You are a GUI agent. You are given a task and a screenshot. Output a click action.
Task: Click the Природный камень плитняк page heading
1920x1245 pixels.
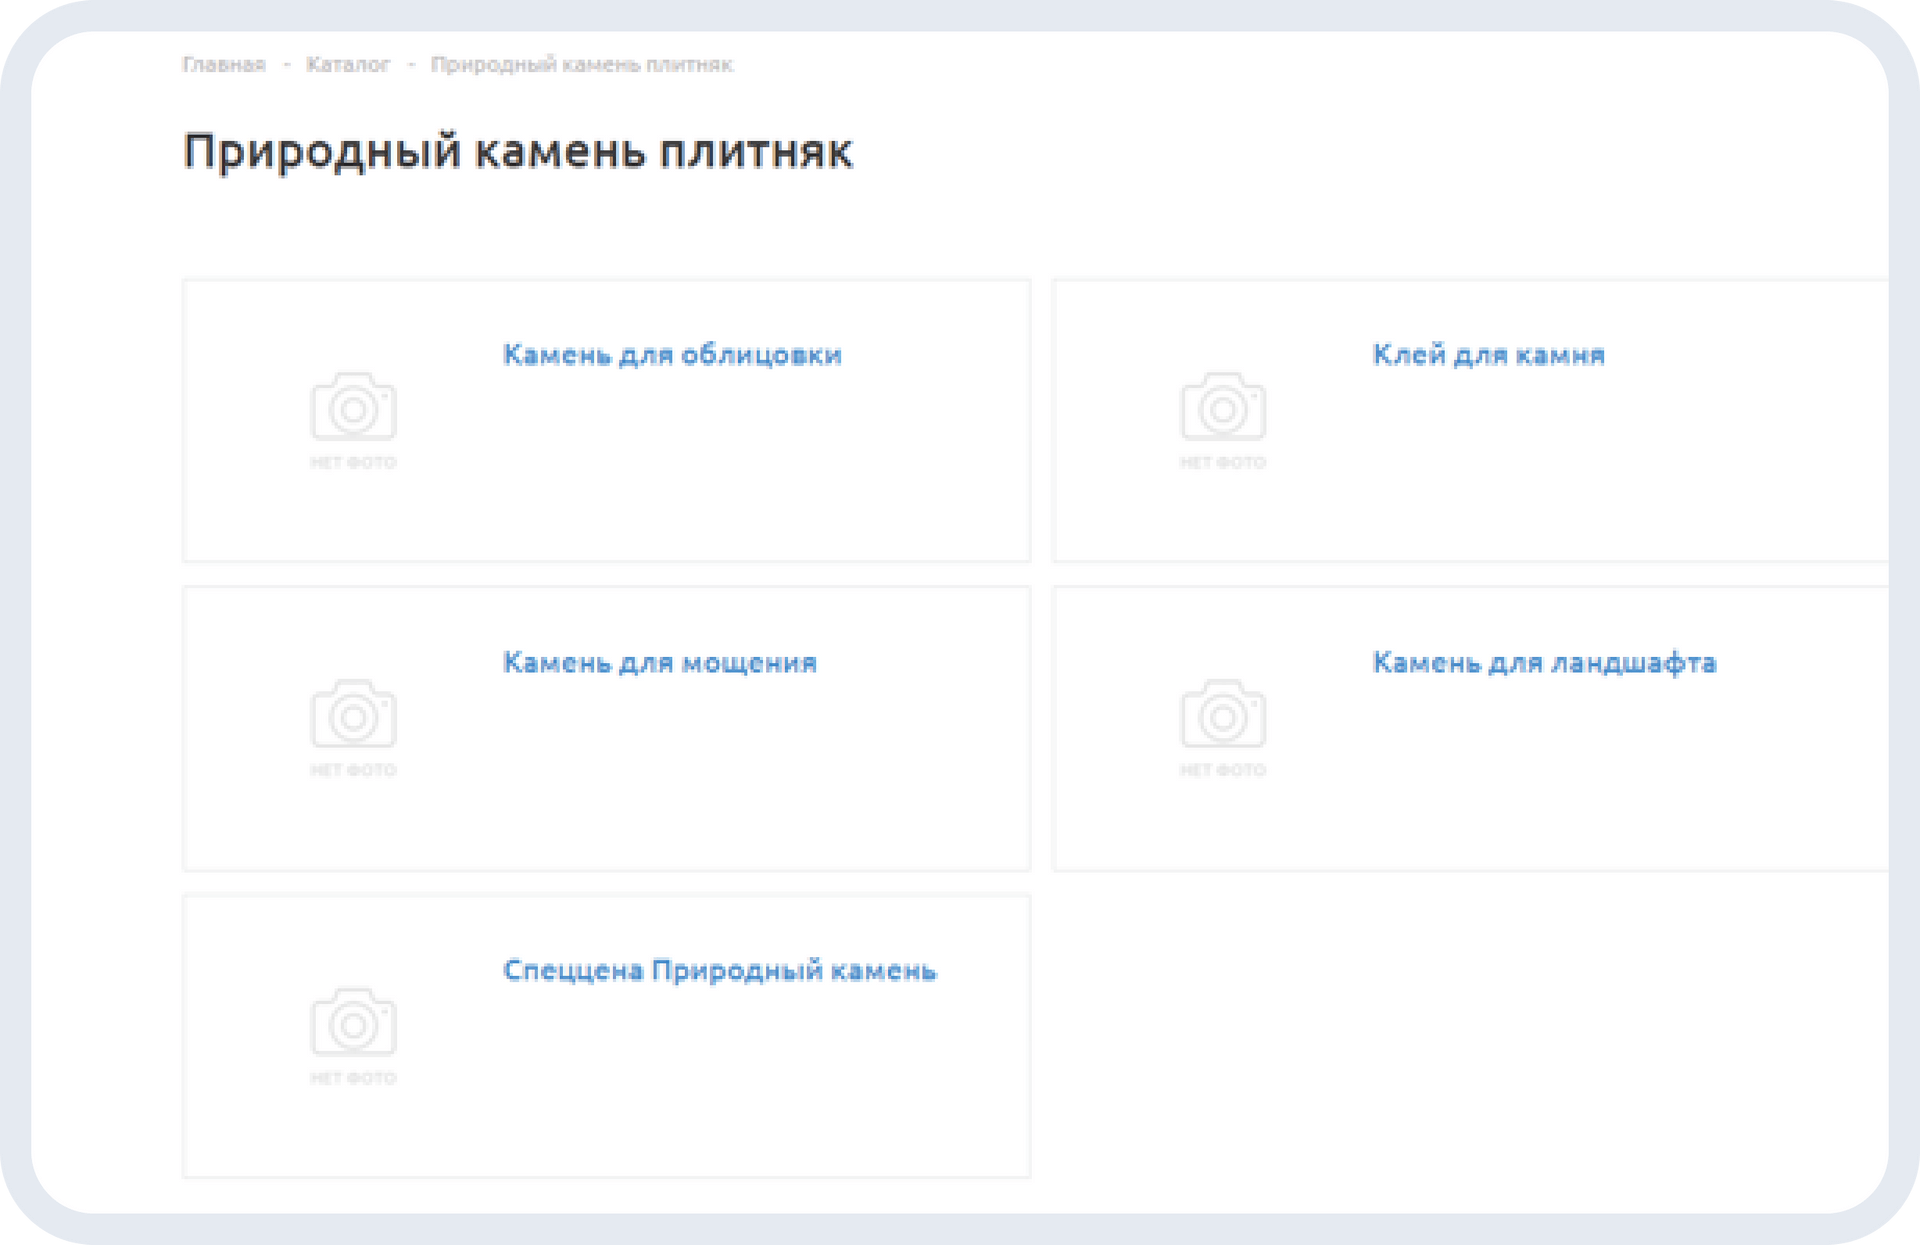518,152
